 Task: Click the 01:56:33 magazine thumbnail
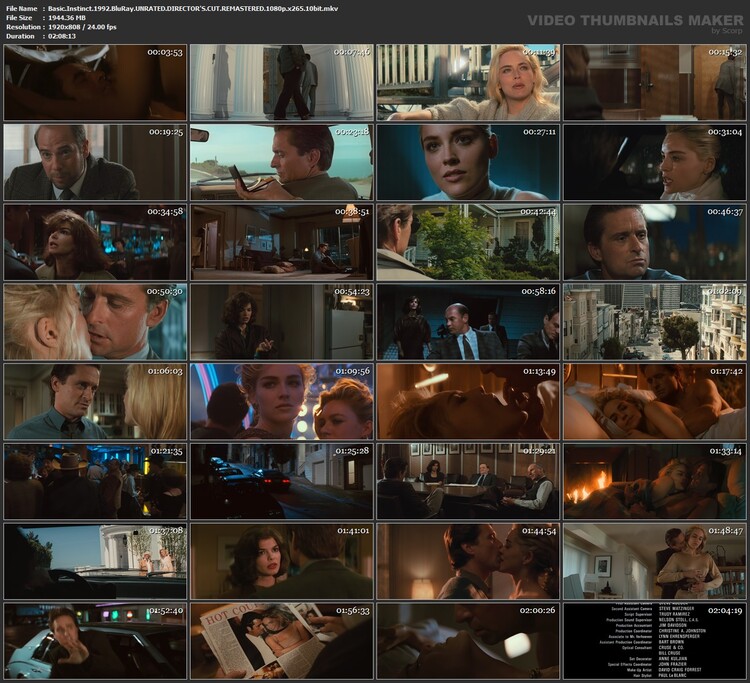coord(281,640)
